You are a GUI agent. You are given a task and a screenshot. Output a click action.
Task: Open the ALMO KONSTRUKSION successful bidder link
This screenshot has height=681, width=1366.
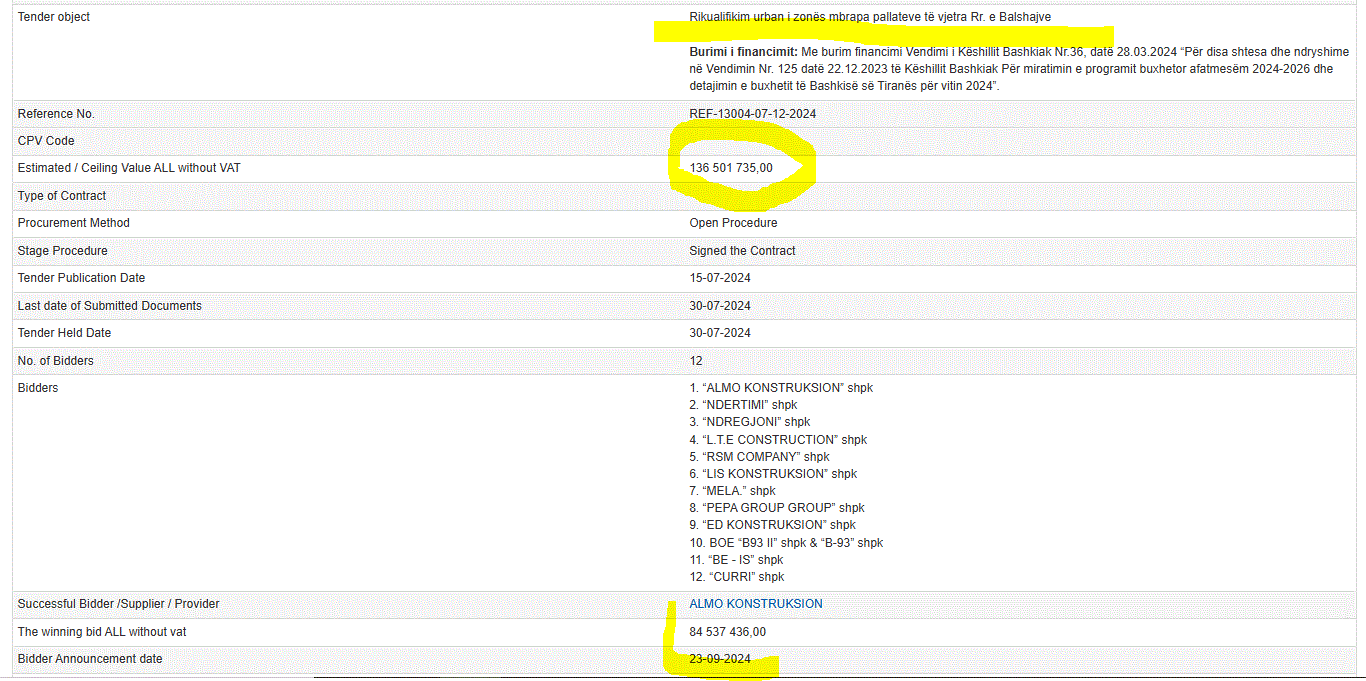pos(756,604)
